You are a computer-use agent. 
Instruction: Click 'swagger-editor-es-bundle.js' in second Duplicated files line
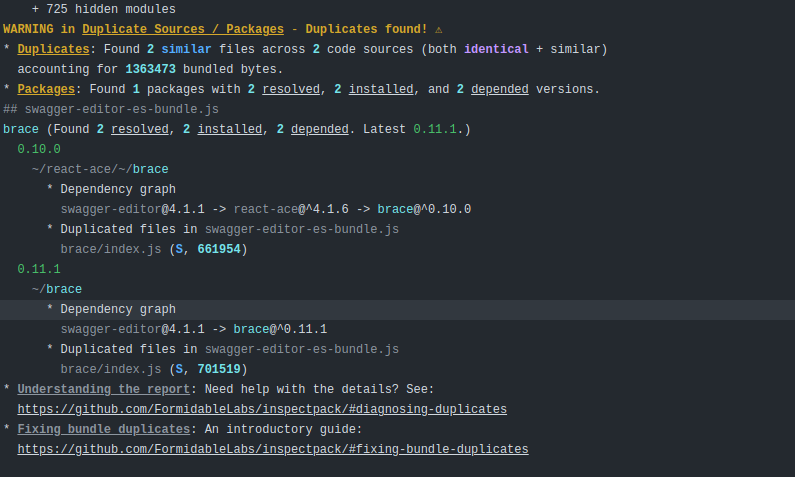(302, 349)
